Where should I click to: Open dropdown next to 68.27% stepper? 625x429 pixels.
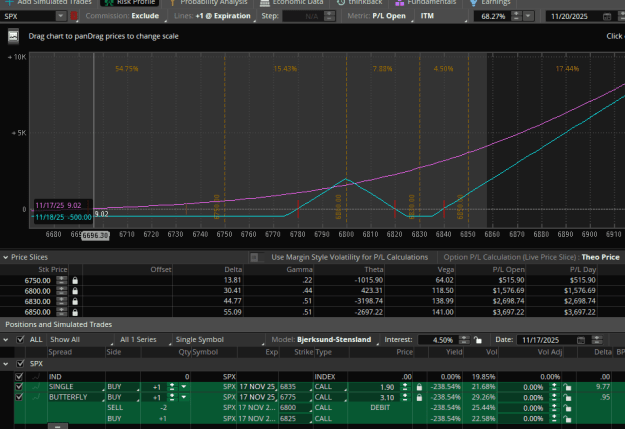(528, 16)
